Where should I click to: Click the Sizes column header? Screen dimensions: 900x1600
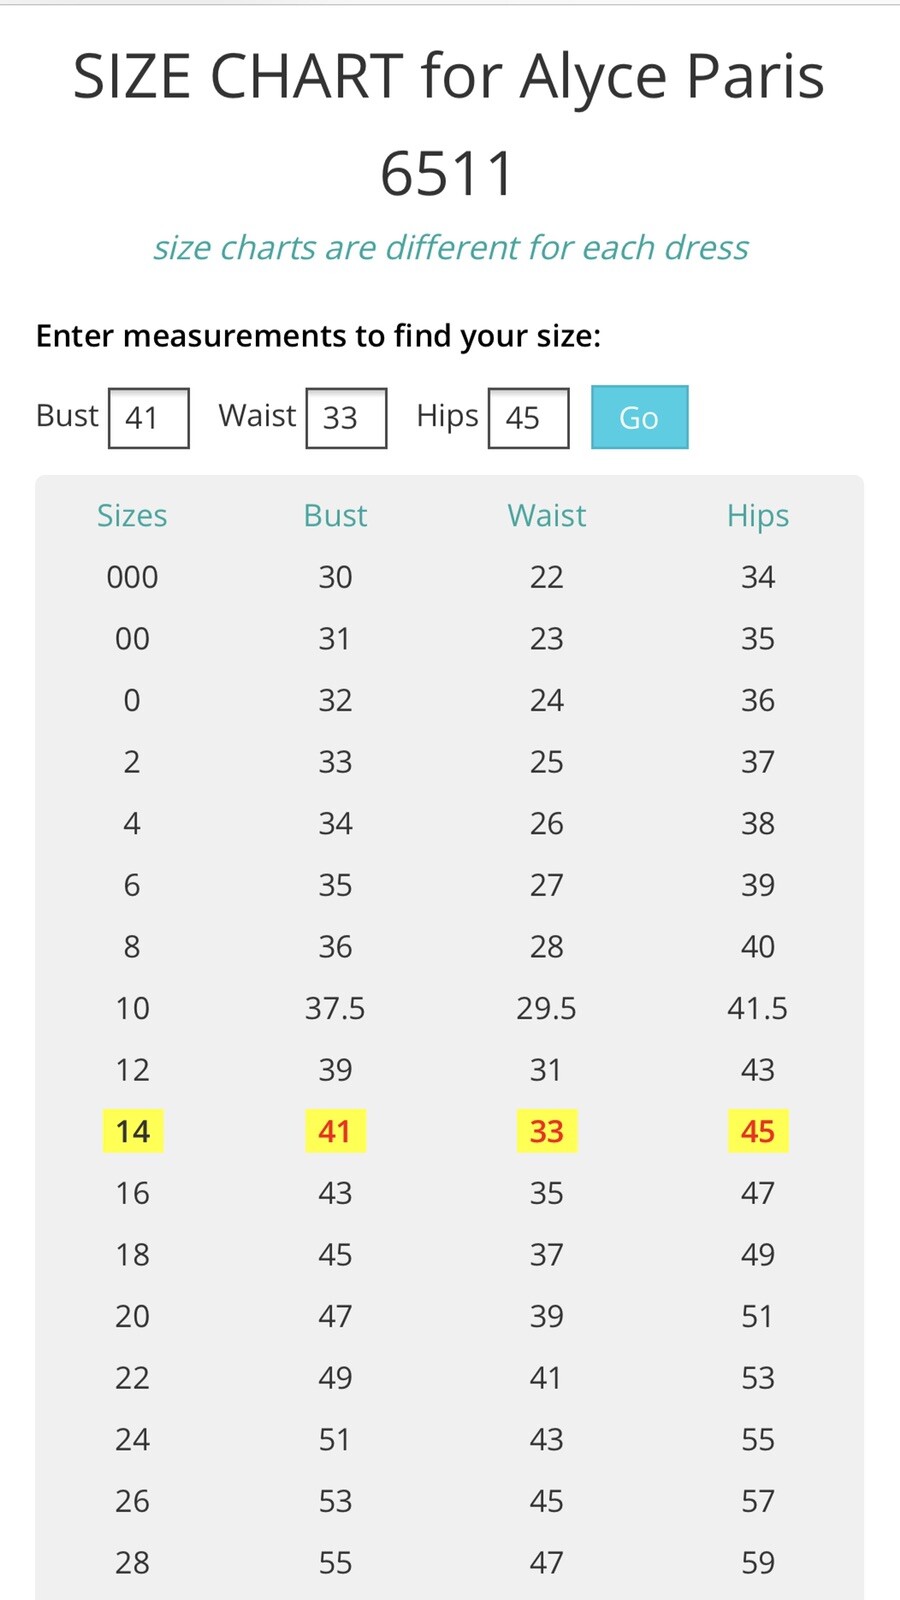[132, 515]
